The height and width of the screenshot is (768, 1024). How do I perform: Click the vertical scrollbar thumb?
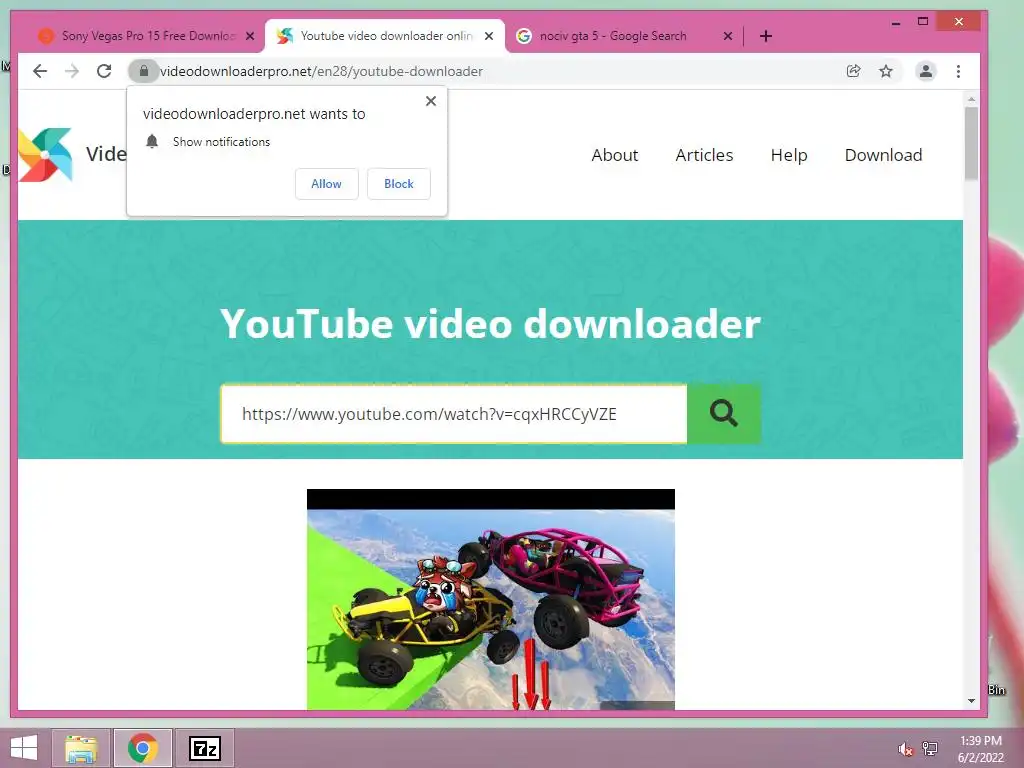coord(971,144)
